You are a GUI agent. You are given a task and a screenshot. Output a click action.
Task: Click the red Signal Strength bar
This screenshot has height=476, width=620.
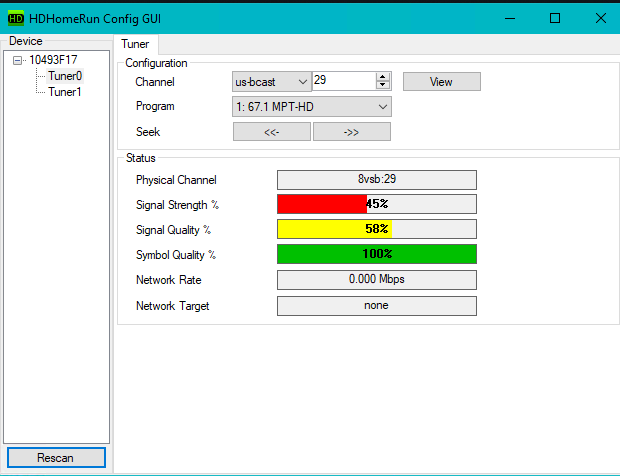point(377,204)
